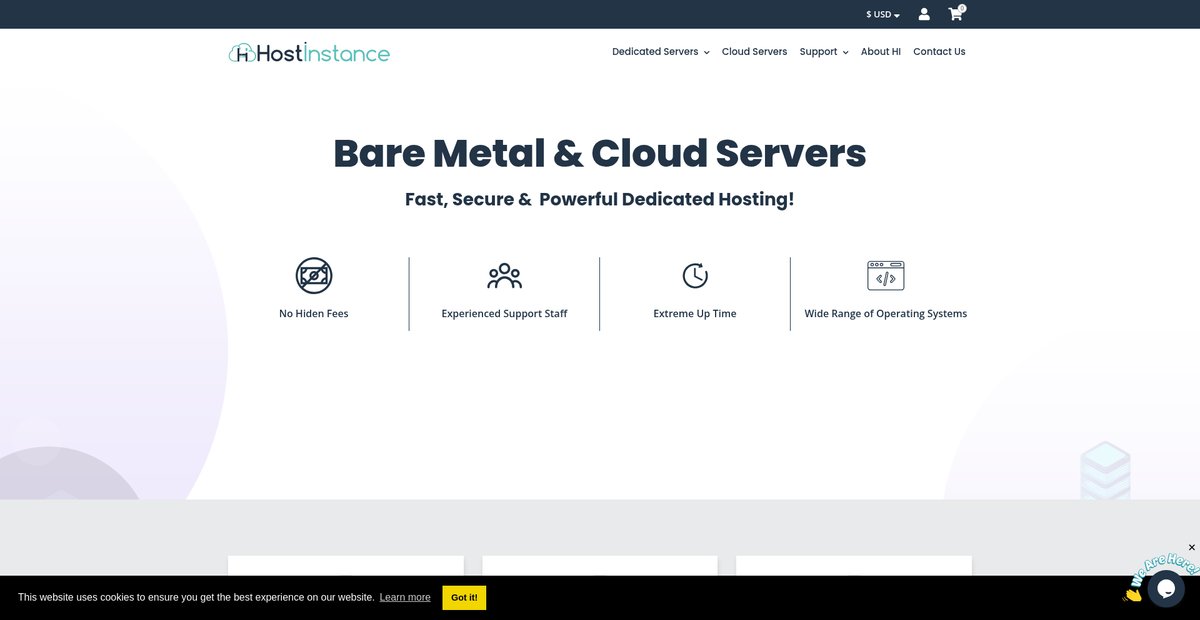The height and width of the screenshot is (620, 1200).
Task: Click the Extreme Up Time clock icon
Action: point(695,275)
